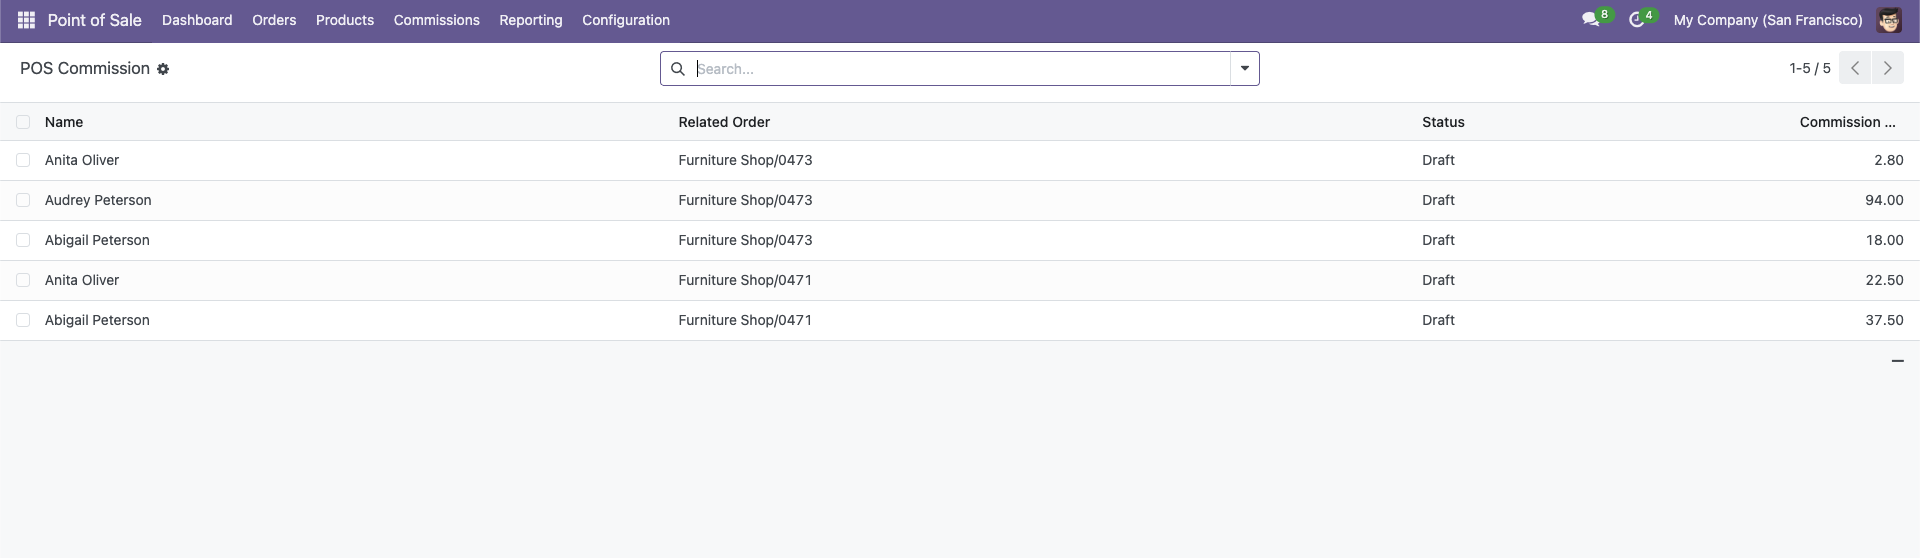Open the Products menu
Viewport: 1920px width, 558px height.
pos(345,20)
